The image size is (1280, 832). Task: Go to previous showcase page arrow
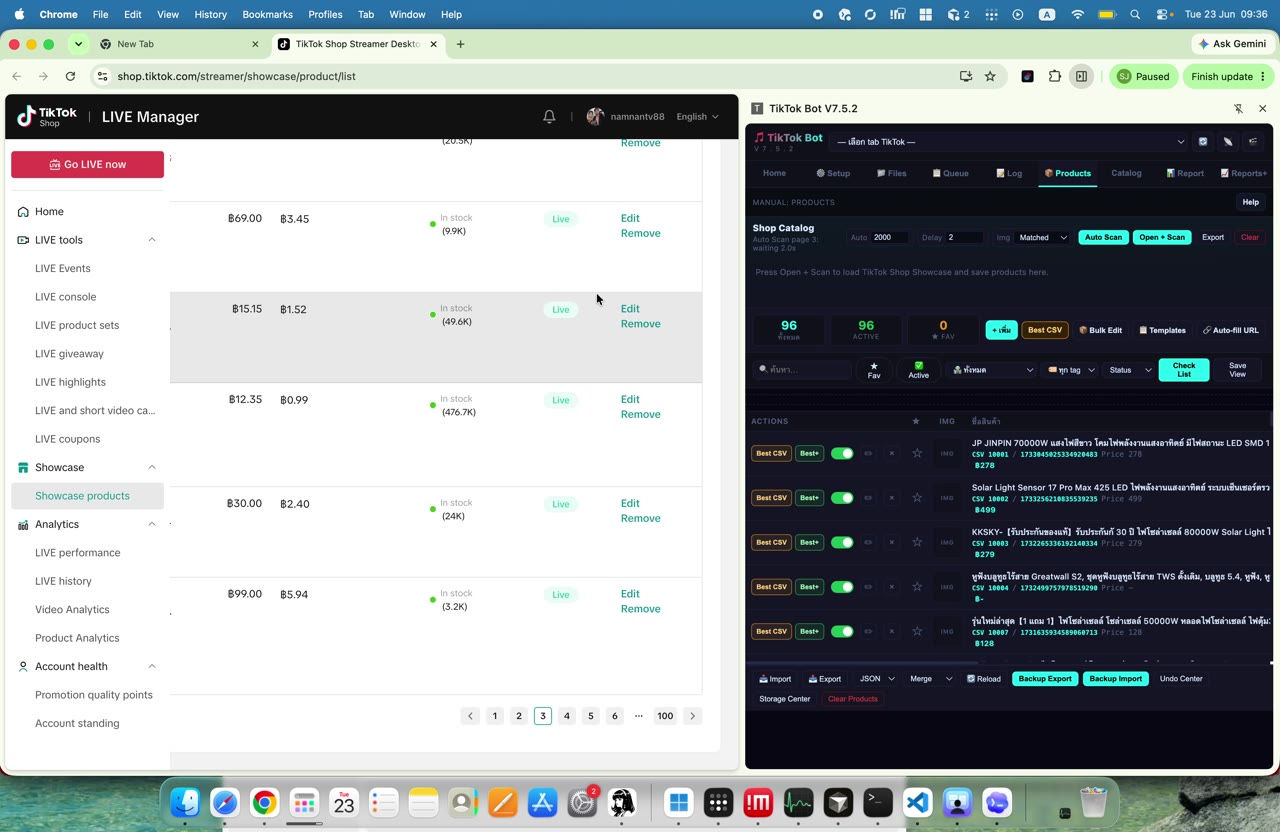pos(470,716)
